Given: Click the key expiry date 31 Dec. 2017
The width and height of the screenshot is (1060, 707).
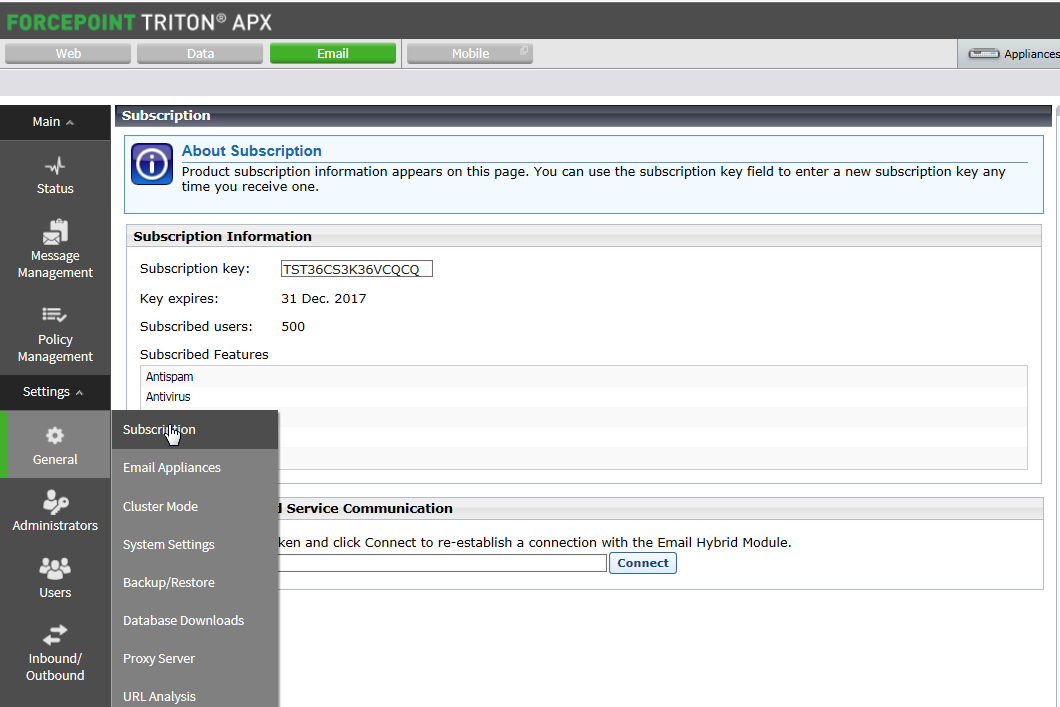Looking at the screenshot, I should [324, 299].
